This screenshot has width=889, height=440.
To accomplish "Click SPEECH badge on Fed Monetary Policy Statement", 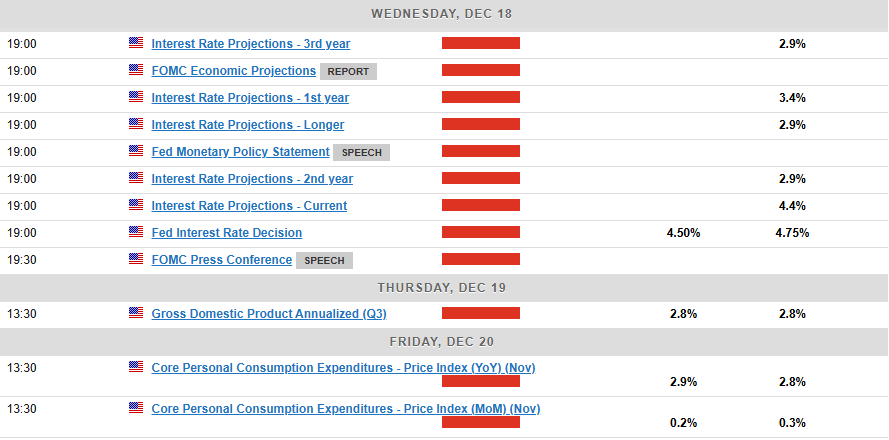I will (361, 152).
